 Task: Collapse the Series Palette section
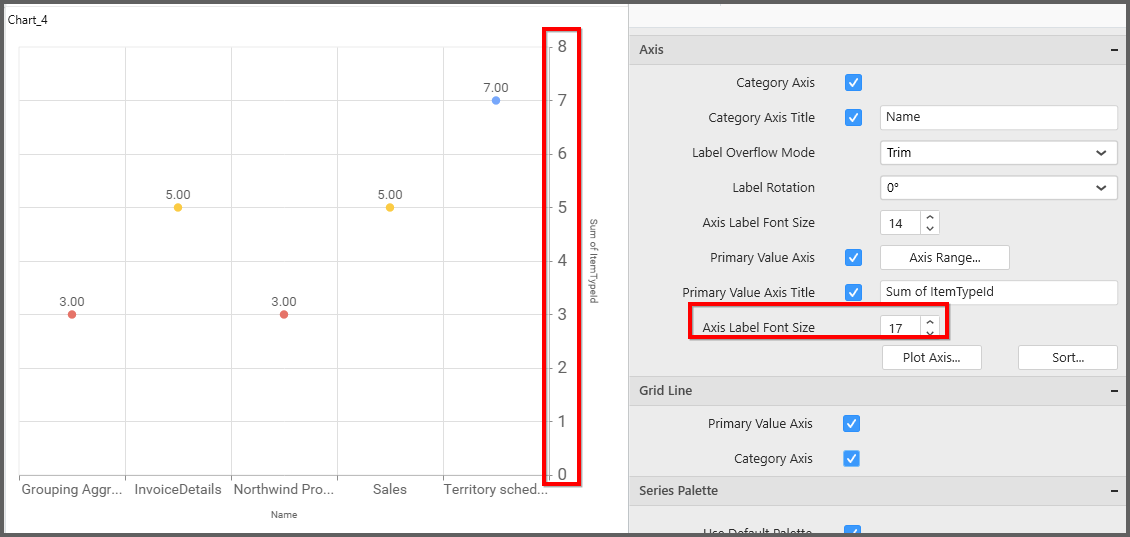point(1113,491)
